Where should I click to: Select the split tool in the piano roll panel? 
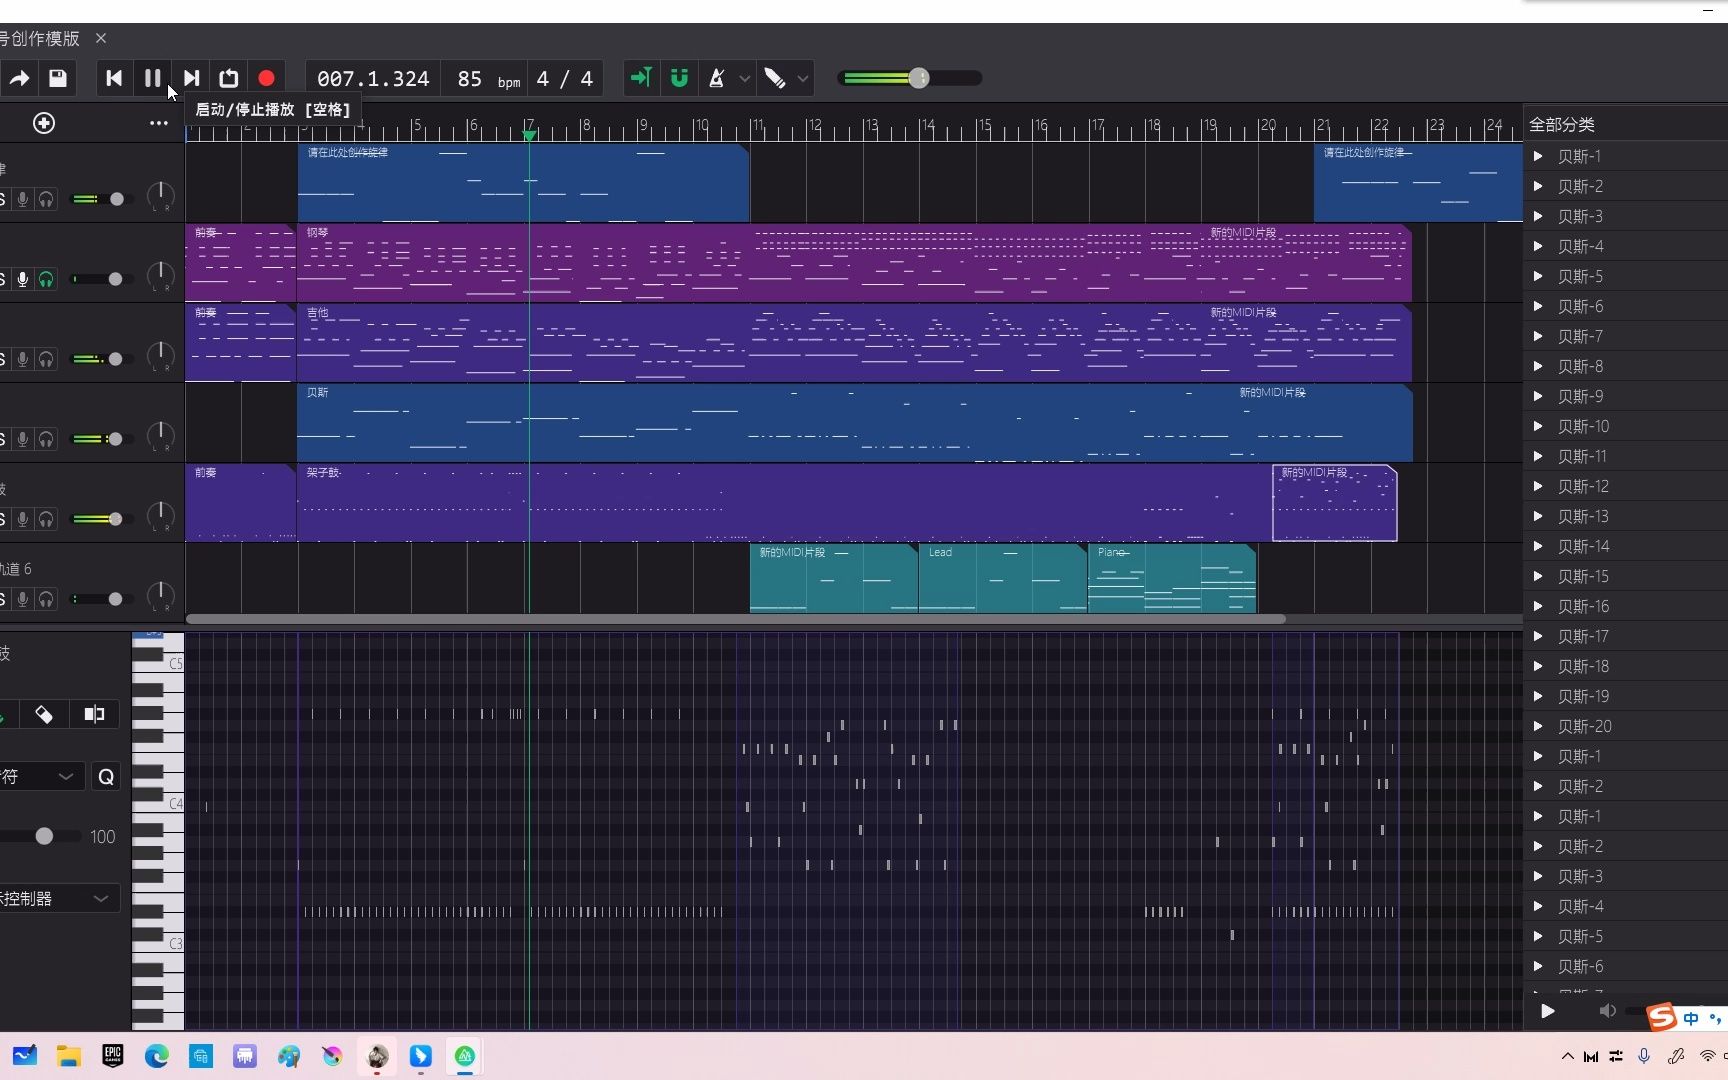(x=94, y=714)
